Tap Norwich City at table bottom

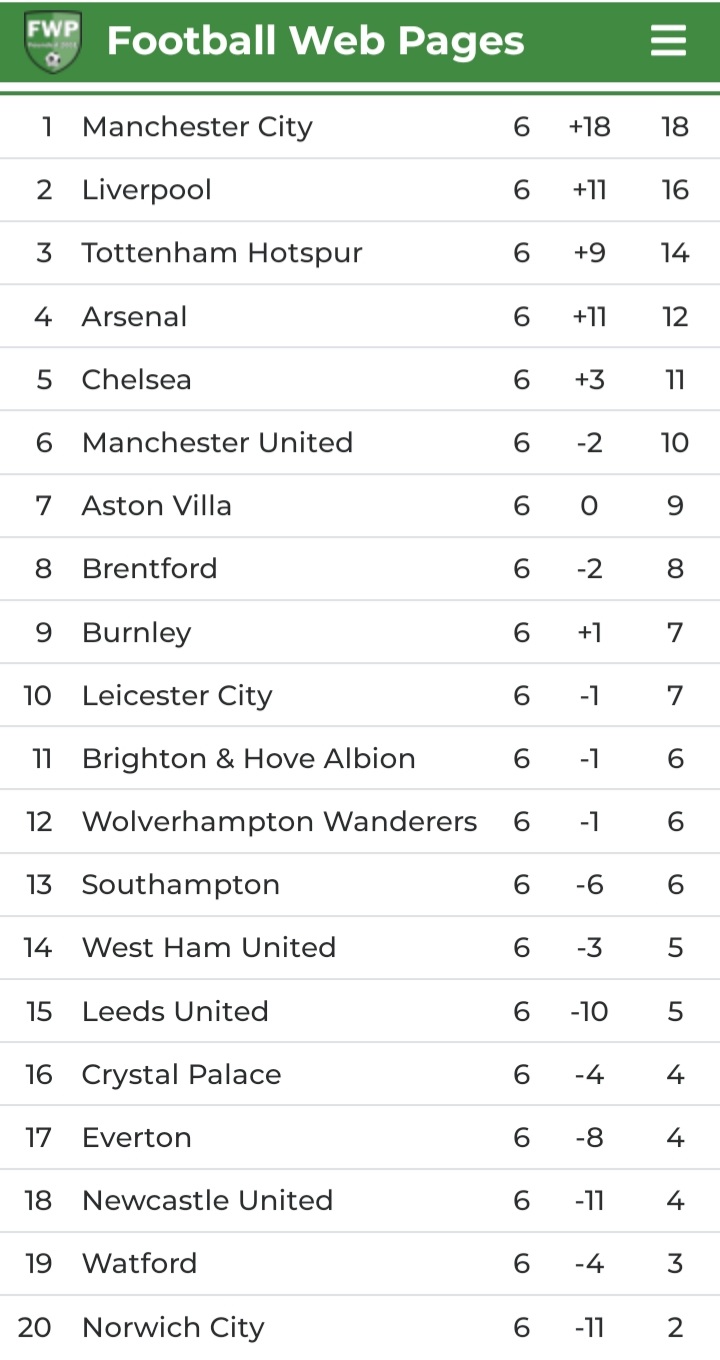173,1328
